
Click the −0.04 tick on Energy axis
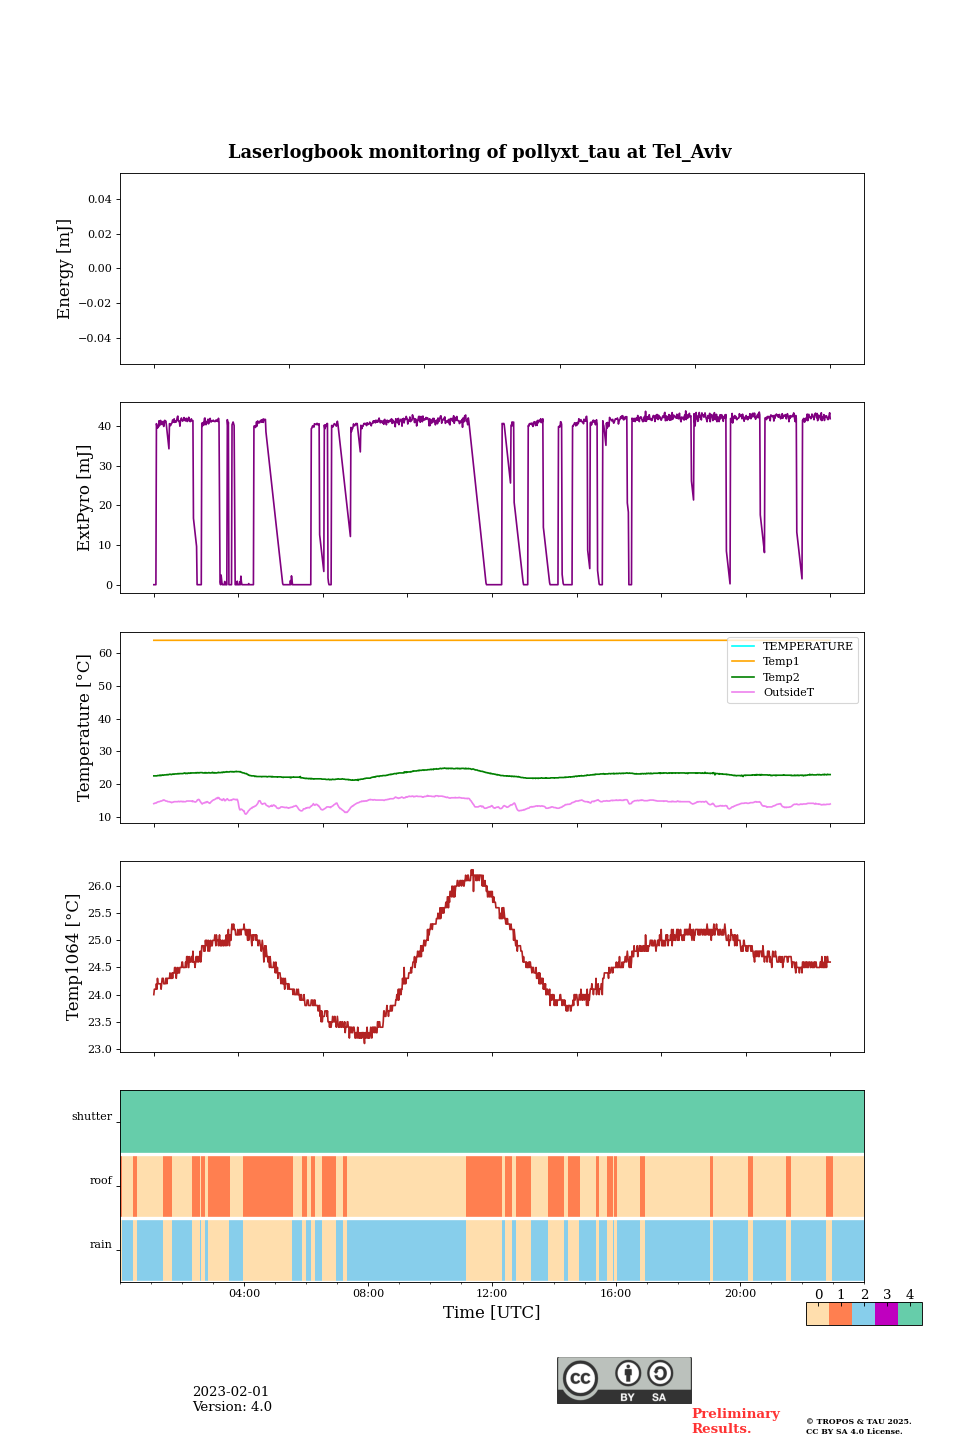pos(96,338)
